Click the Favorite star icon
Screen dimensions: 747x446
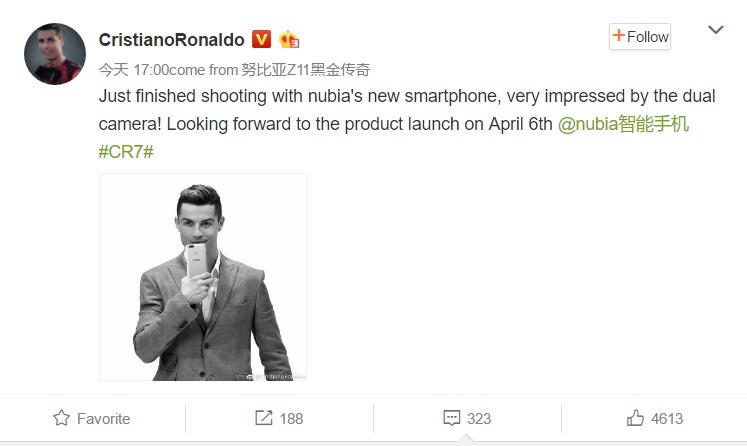click(62, 418)
